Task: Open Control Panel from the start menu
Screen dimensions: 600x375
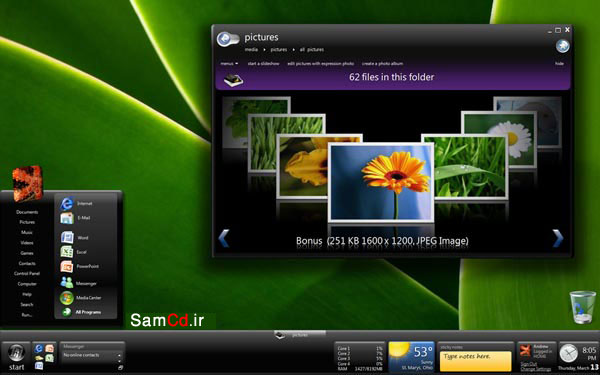Action: [27, 274]
